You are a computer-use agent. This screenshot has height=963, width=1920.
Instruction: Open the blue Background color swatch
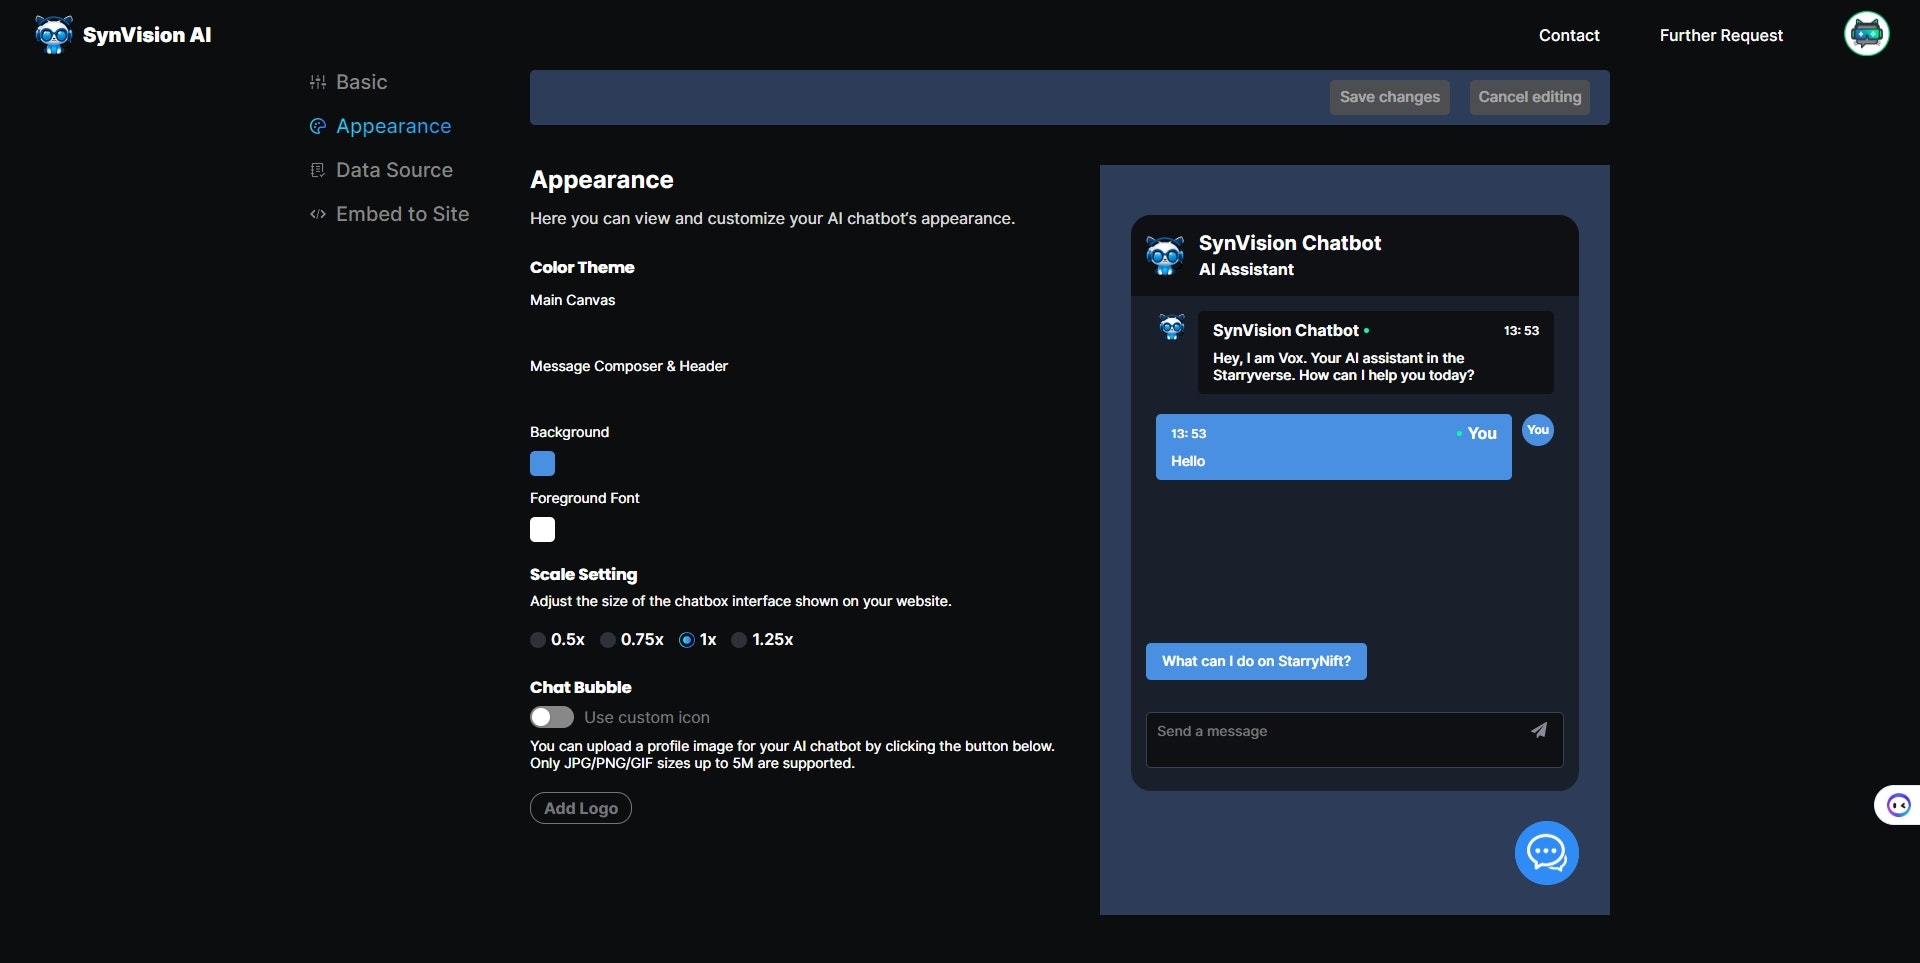click(542, 464)
